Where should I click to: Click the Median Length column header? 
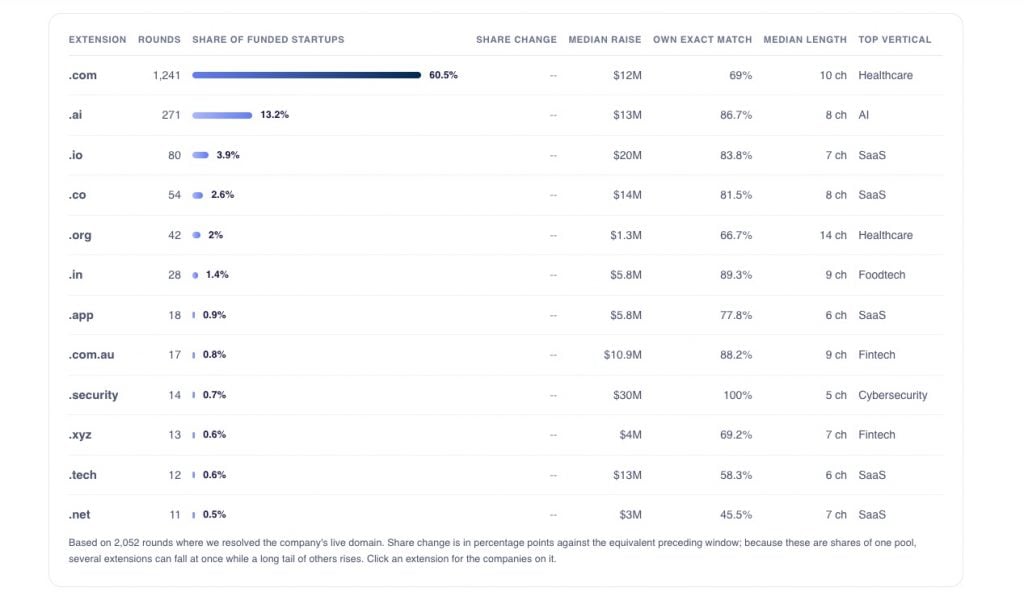(x=805, y=39)
